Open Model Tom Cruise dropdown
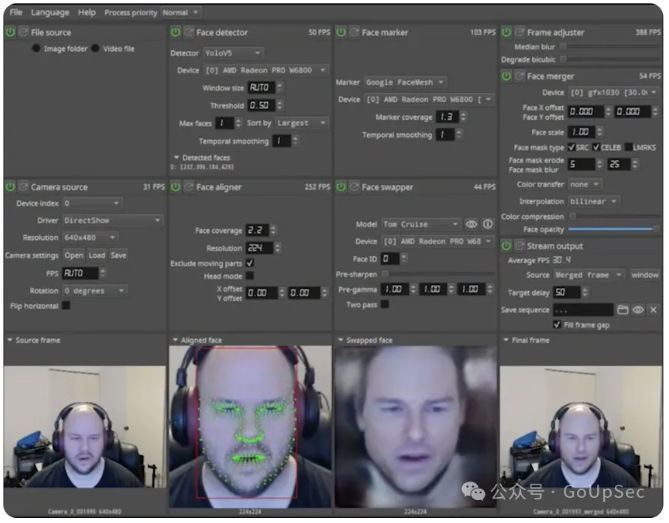The width and height of the screenshot is (669, 523). click(421, 224)
